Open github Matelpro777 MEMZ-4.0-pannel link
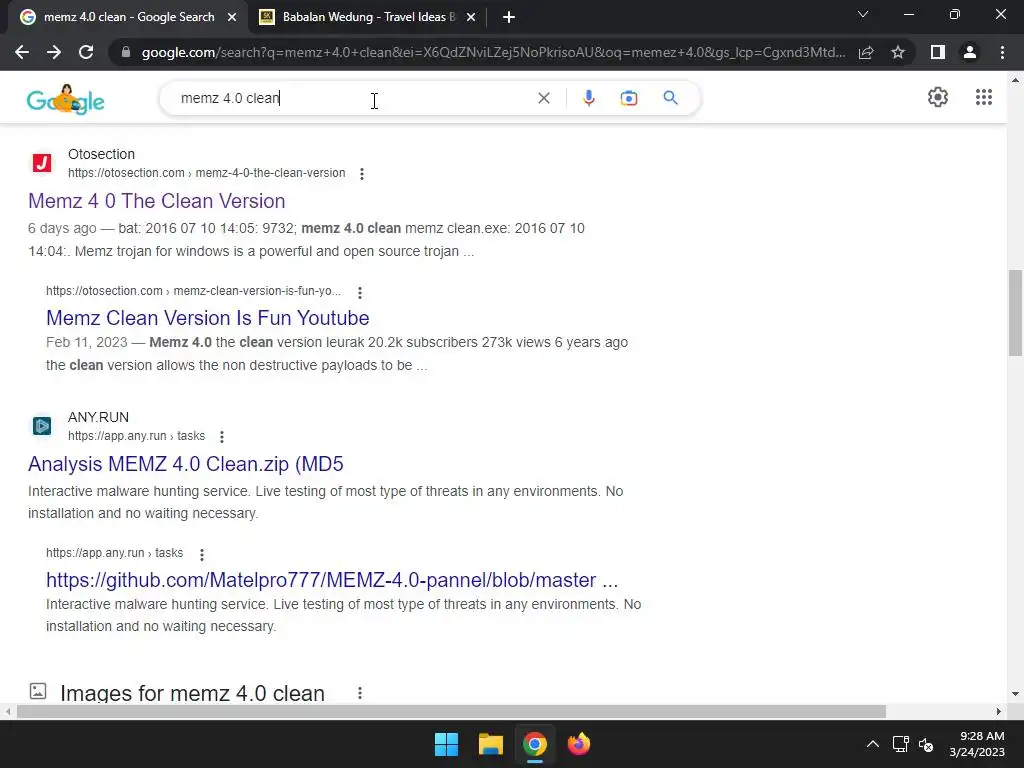This screenshot has width=1024, height=768. 332,580
